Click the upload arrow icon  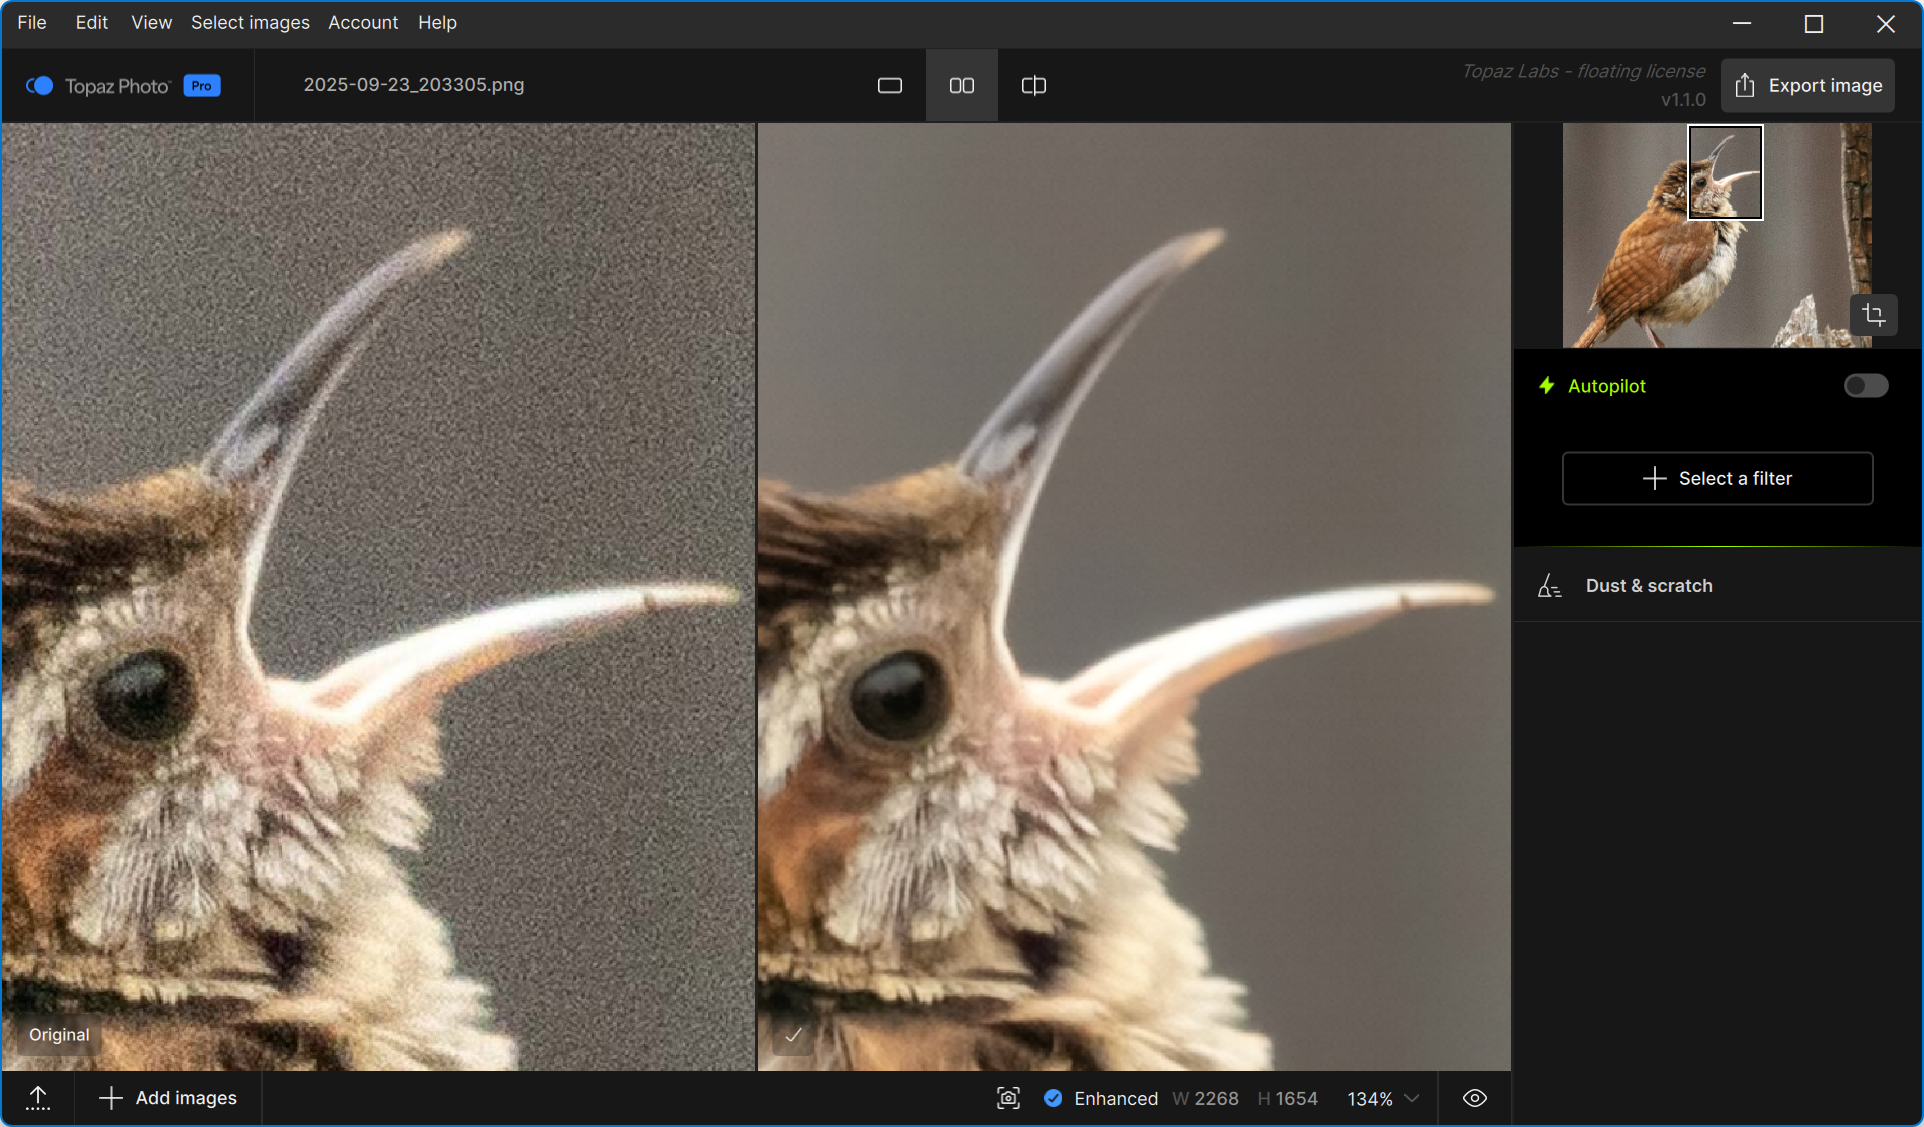(38, 1098)
